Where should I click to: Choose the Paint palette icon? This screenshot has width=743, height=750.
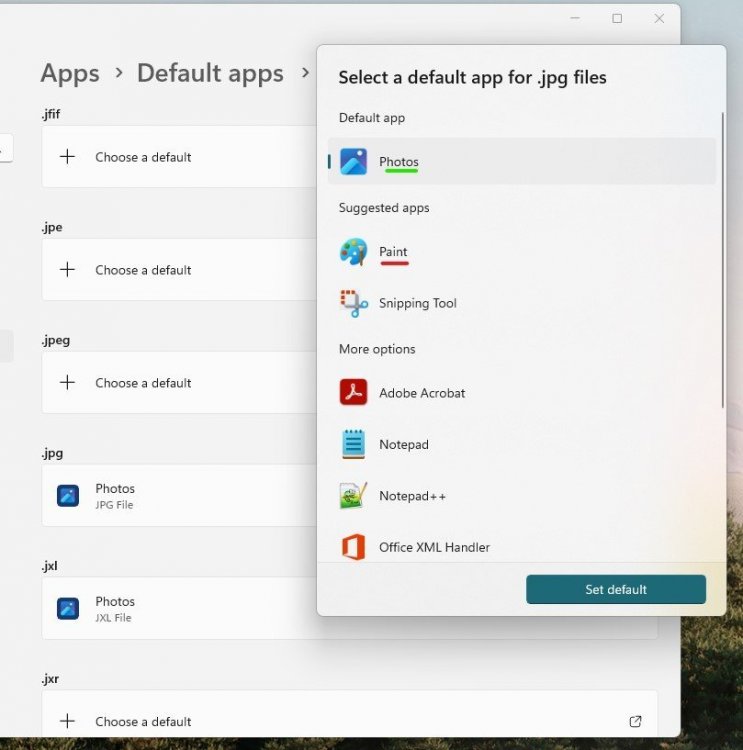(x=353, y=252)
